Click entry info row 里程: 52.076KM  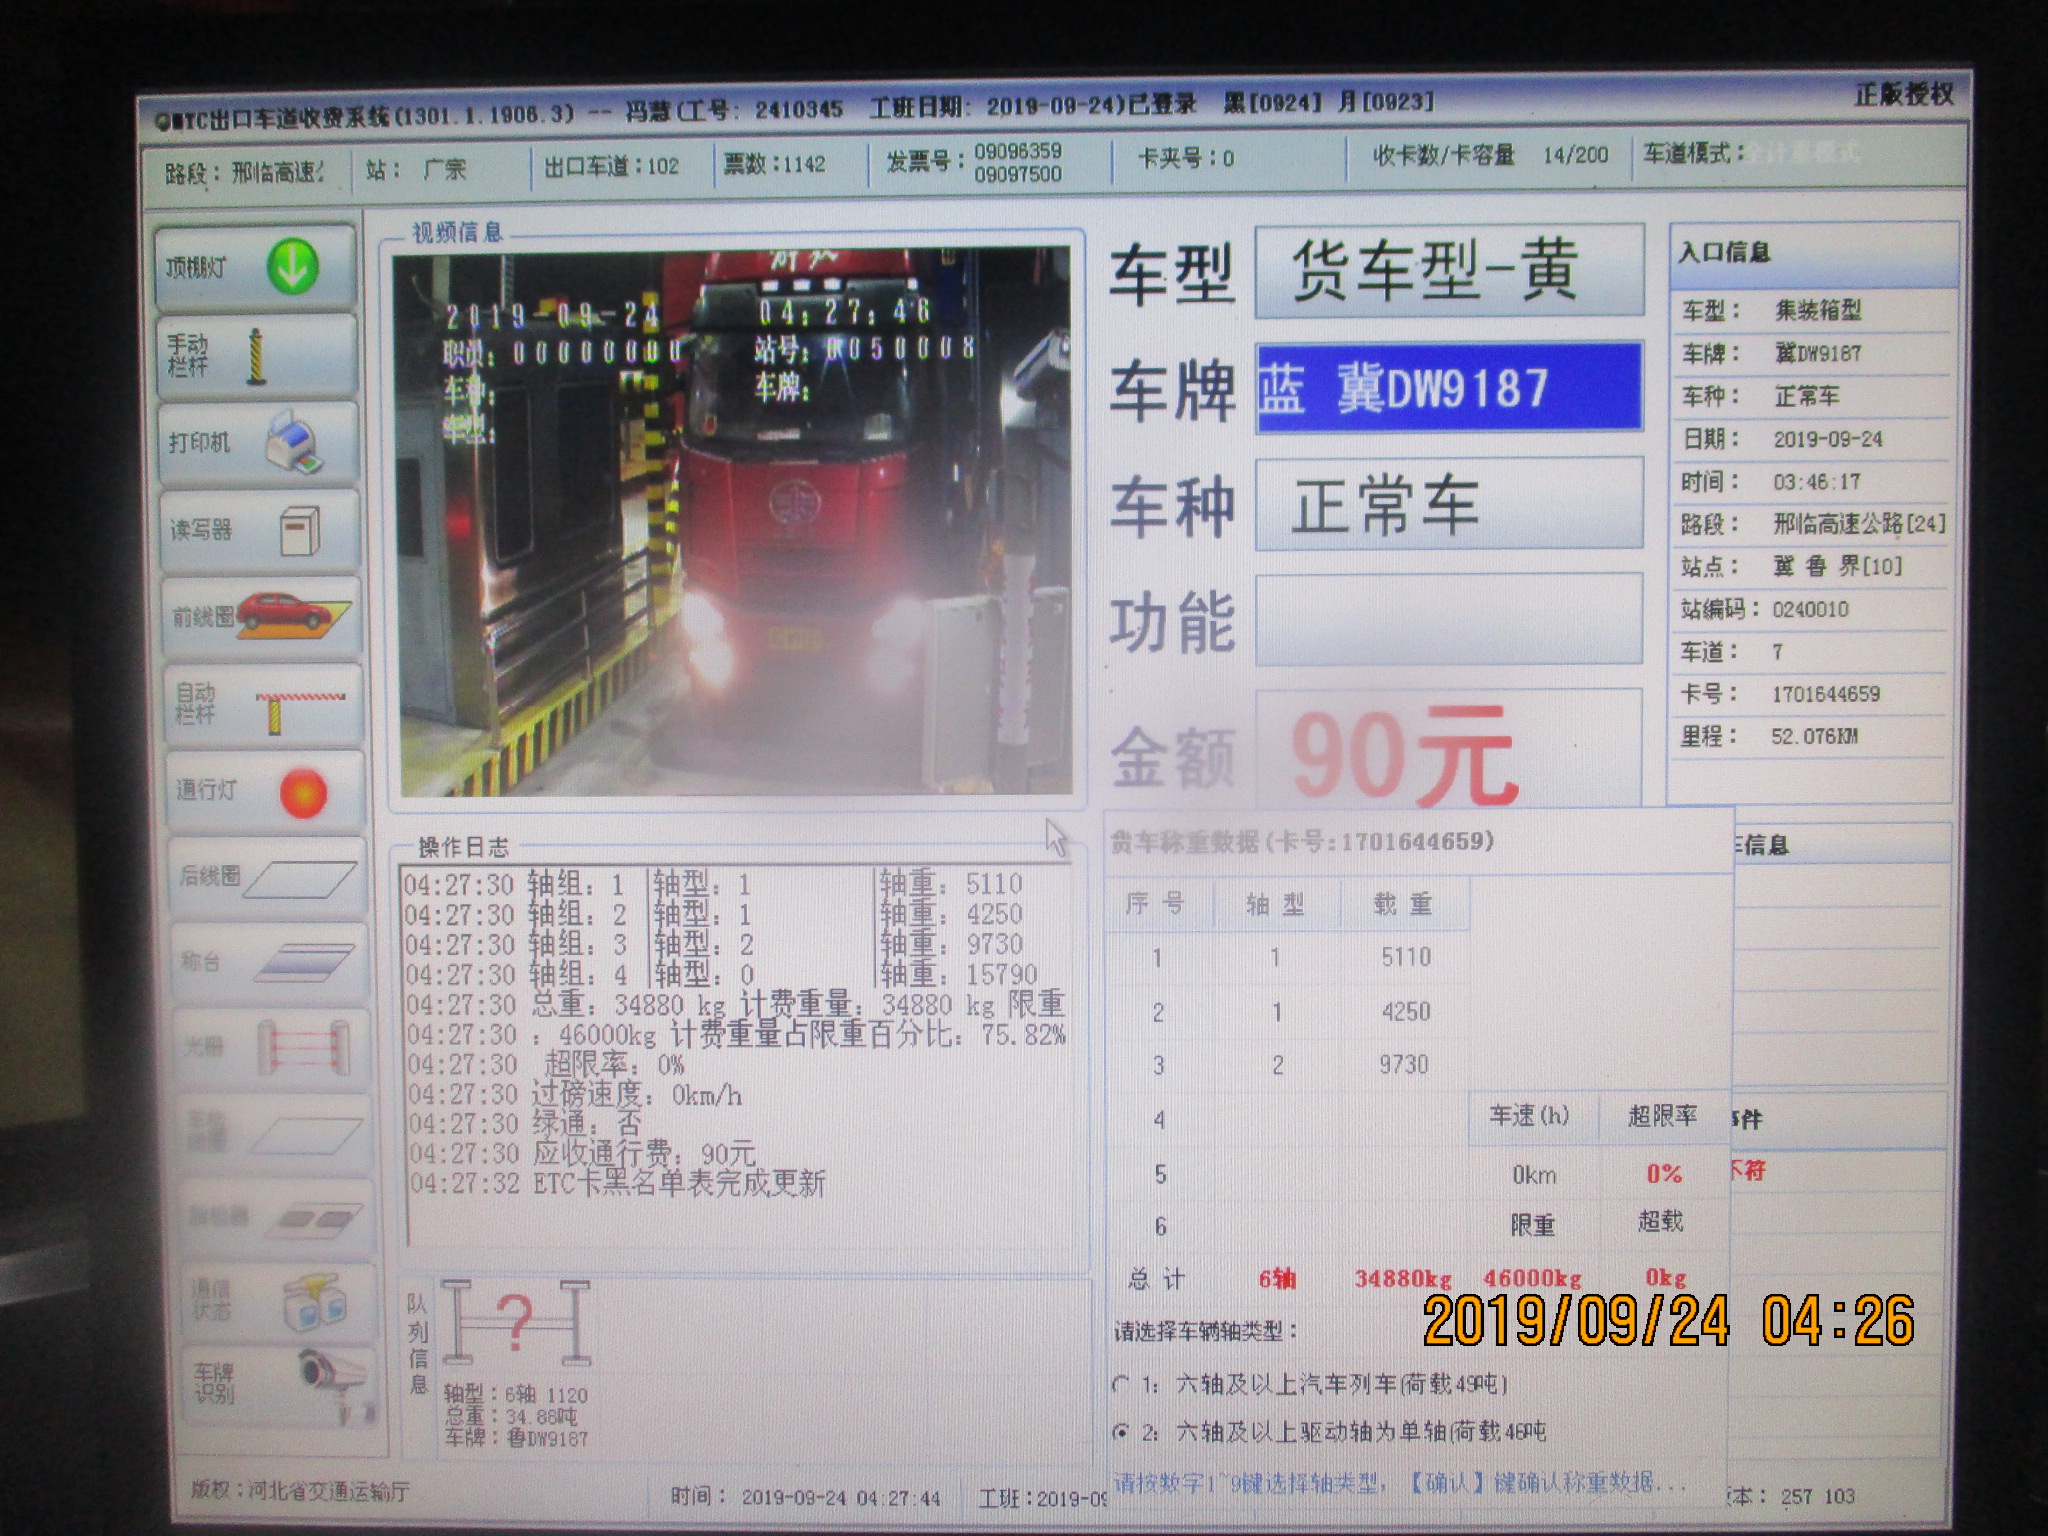click(x=1812, y=737)
